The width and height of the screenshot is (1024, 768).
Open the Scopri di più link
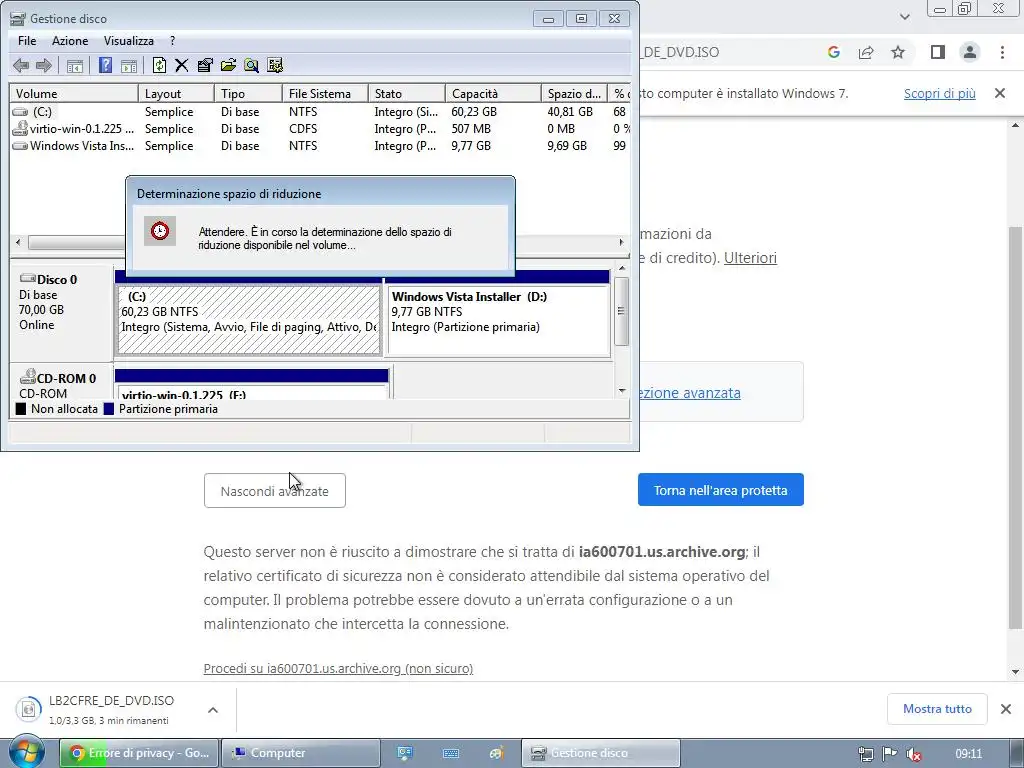coord(939,93)
